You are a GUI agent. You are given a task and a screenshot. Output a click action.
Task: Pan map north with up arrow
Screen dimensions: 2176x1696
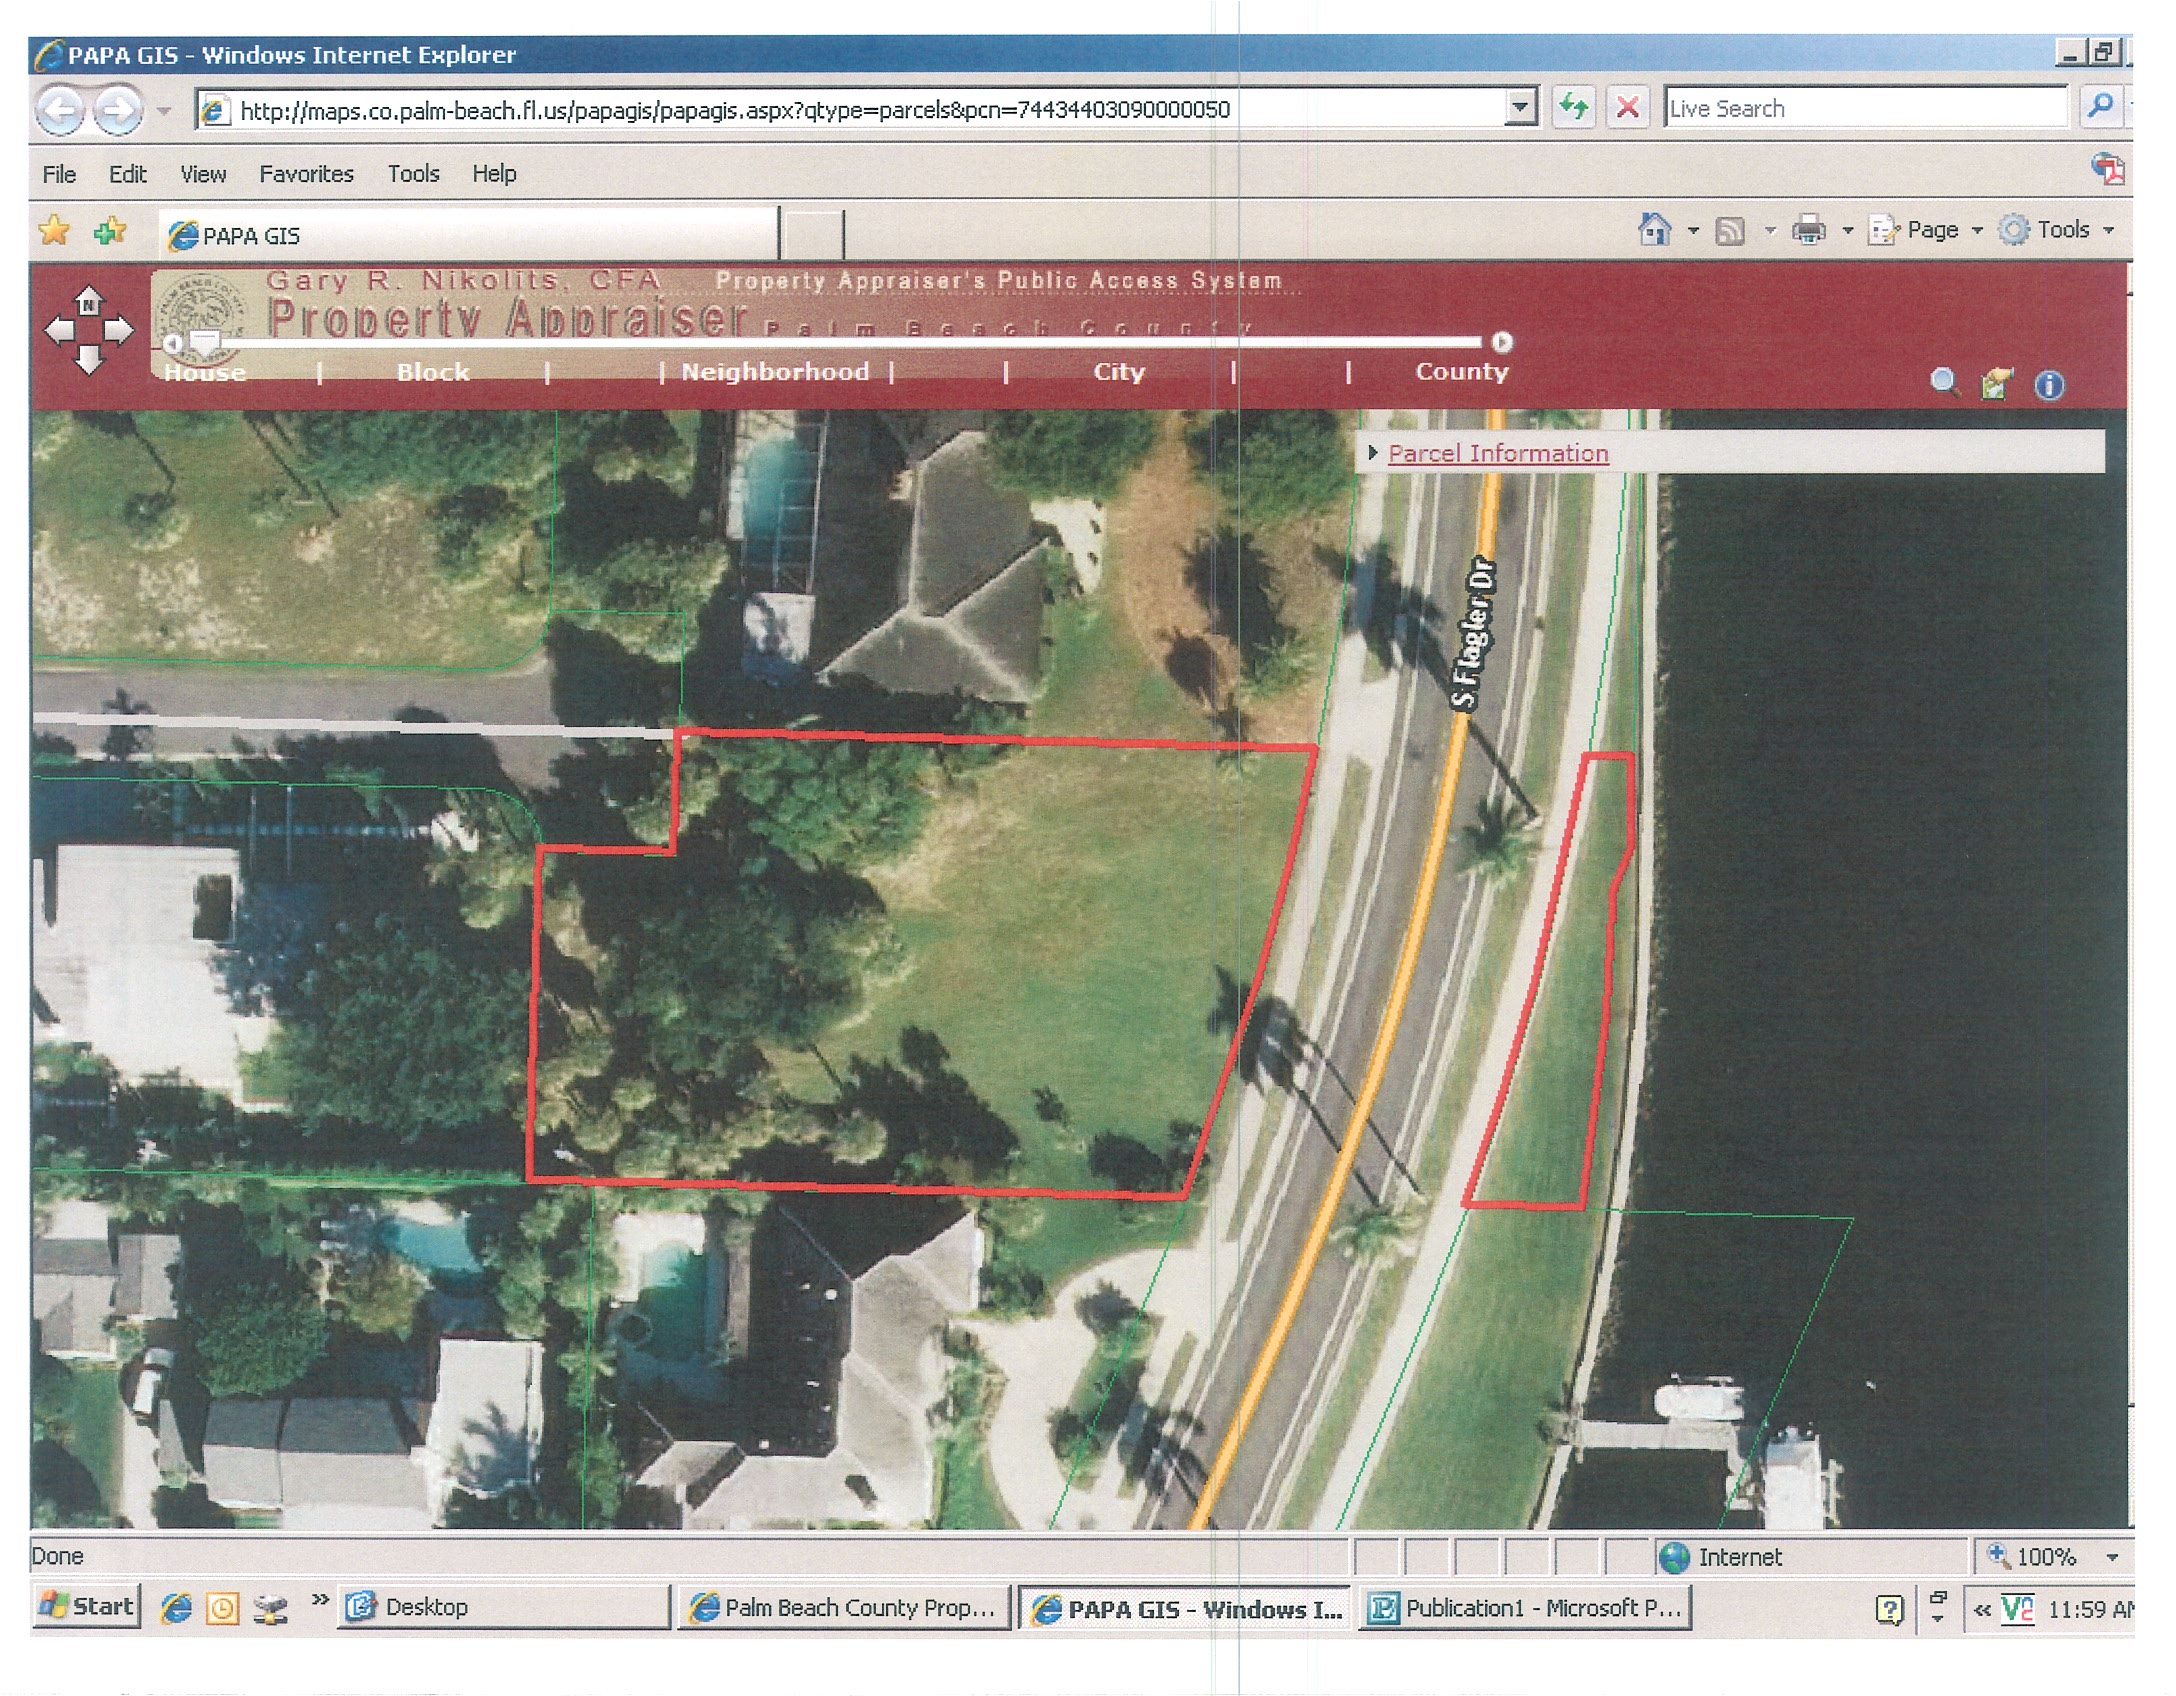89,301
